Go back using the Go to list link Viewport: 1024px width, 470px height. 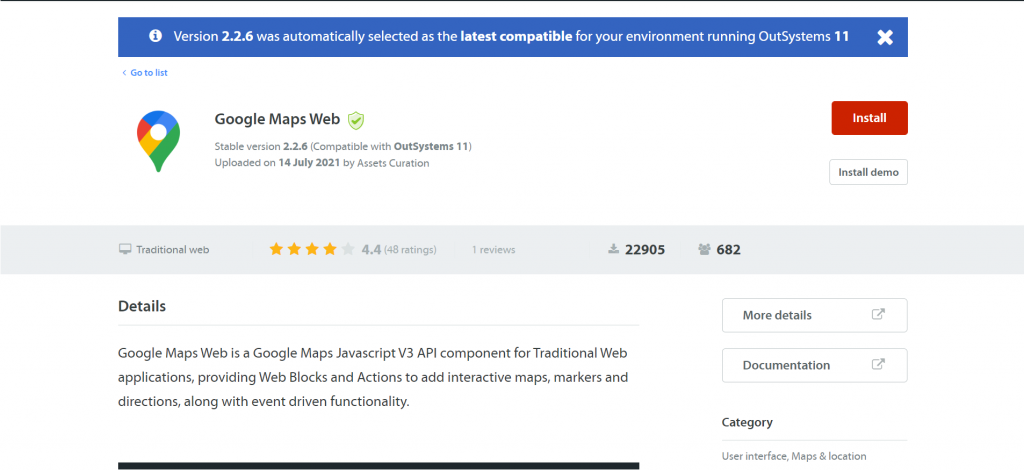tap(148, 73)
